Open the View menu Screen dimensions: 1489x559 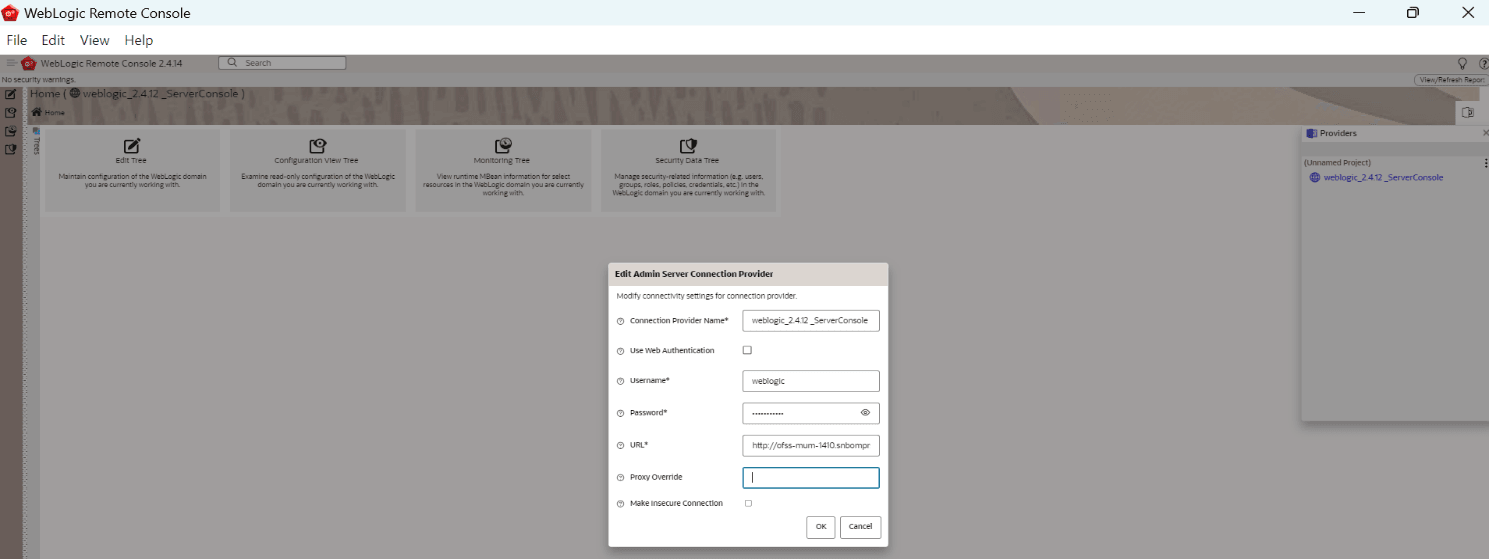tap(95, 40)
